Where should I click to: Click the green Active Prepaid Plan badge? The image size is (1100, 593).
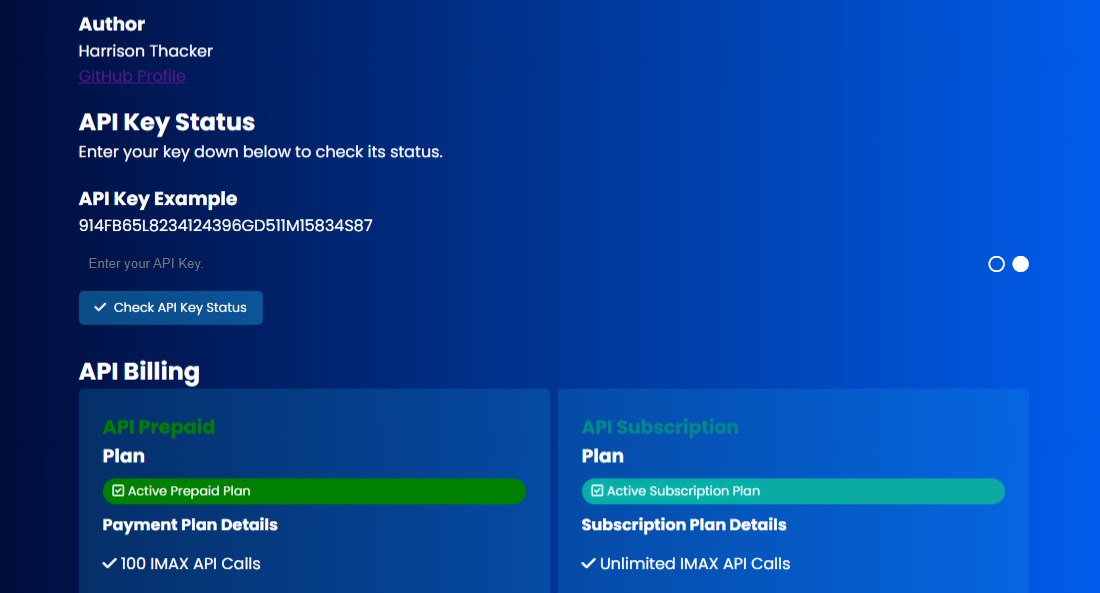314,491
